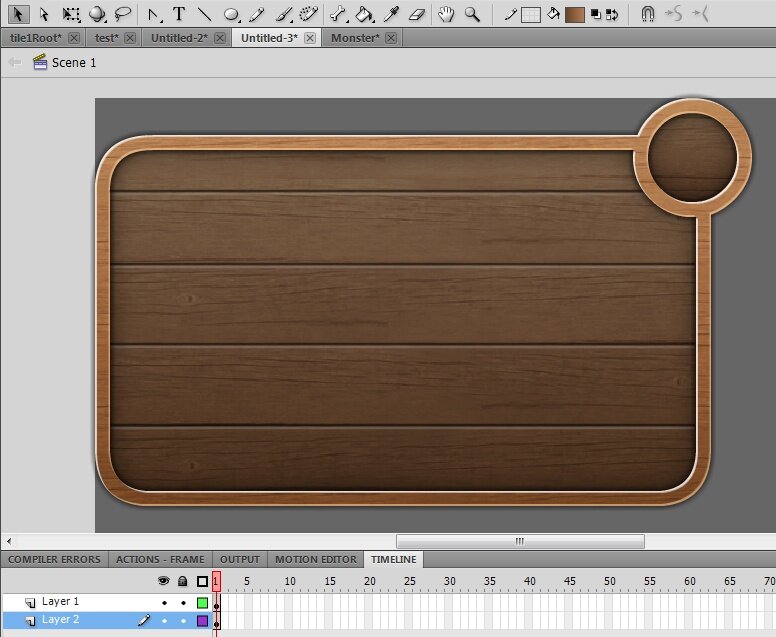The width and height of the screenshot is (776, 637).
Task: Select the Text tool
Action: point(179,14)
